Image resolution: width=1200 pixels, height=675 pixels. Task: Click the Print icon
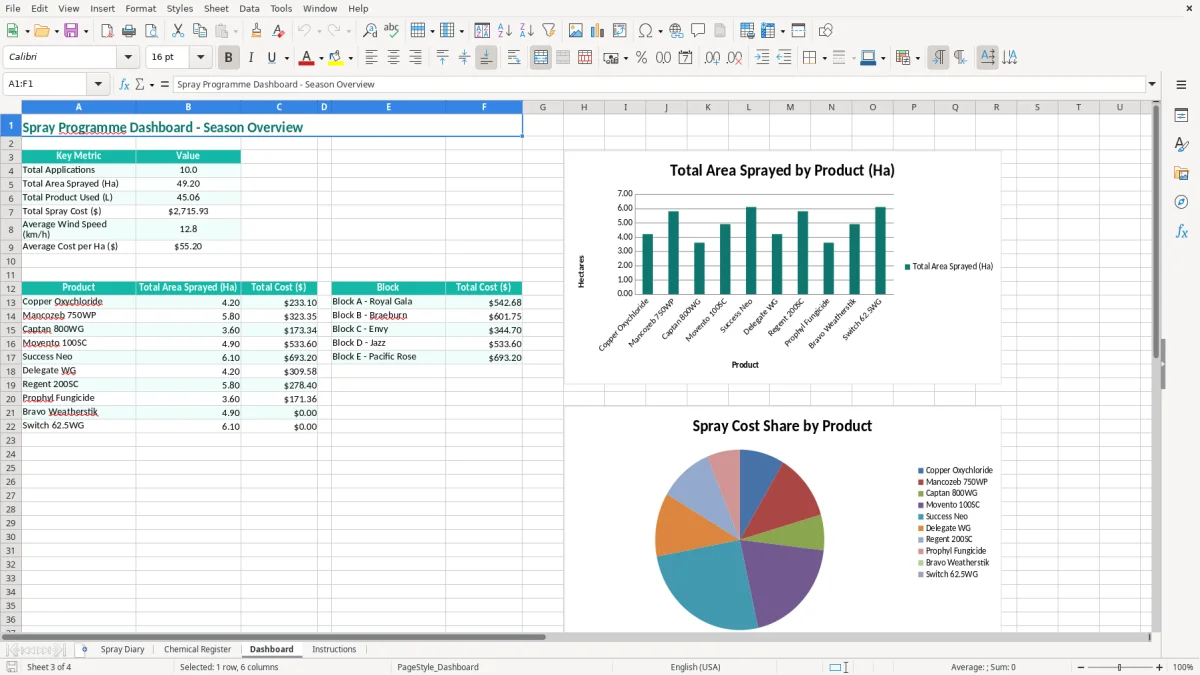(x=129, y=31)
